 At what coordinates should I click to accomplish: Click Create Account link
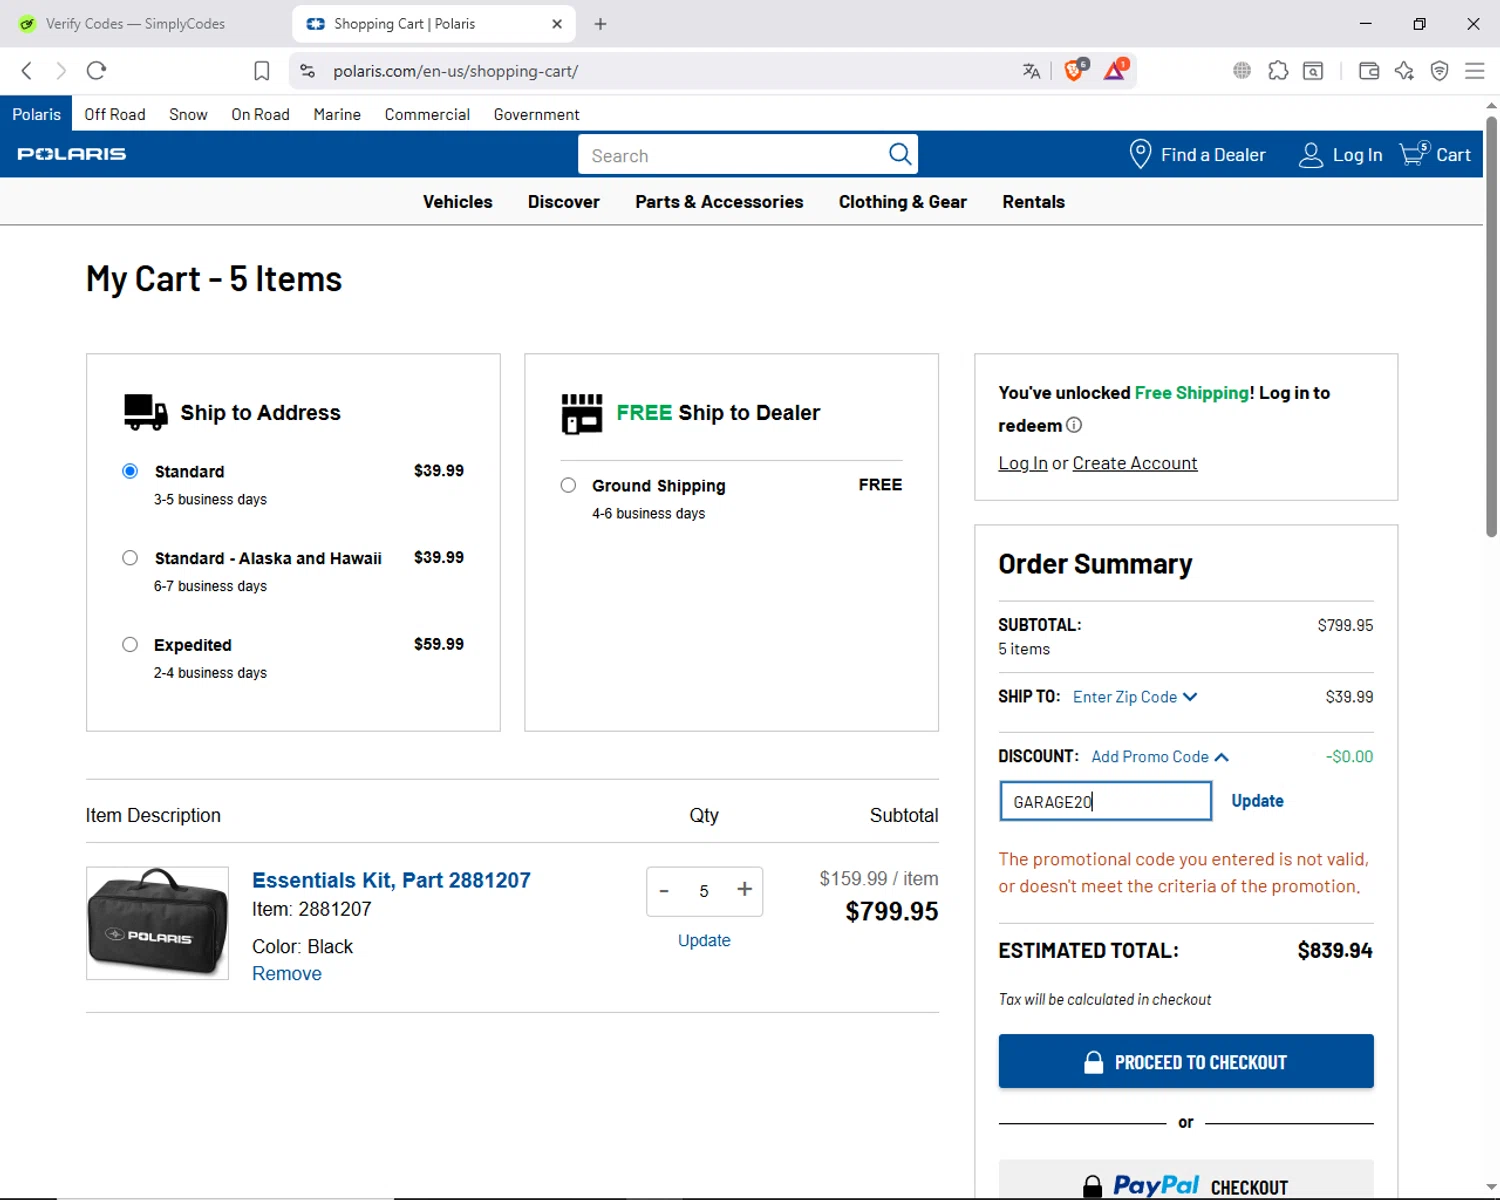pyautogui.click(x=1135, y=463)
